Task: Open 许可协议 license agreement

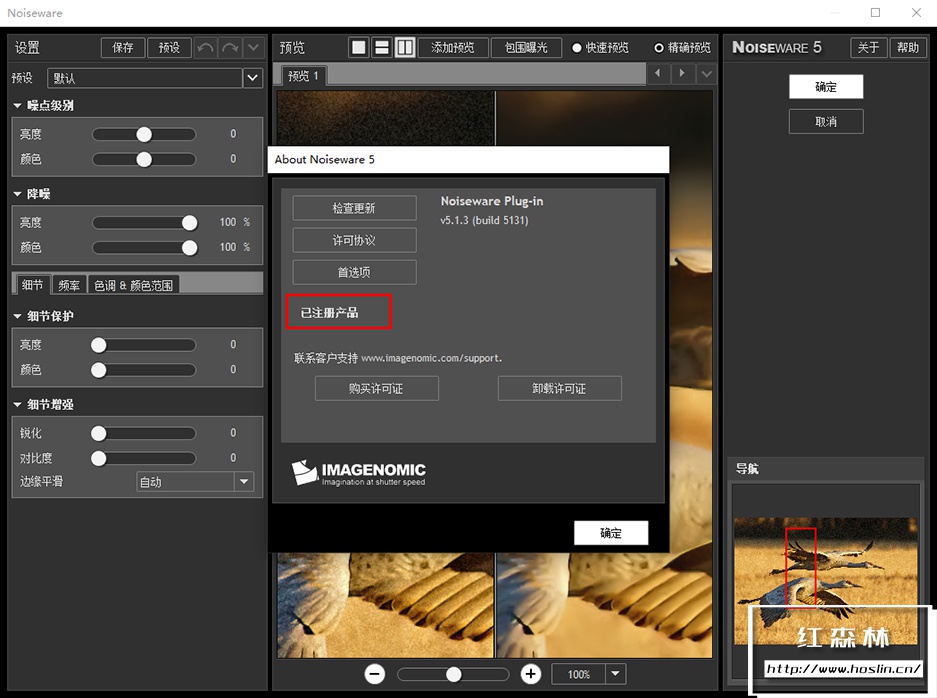Action: pos(354,240)
